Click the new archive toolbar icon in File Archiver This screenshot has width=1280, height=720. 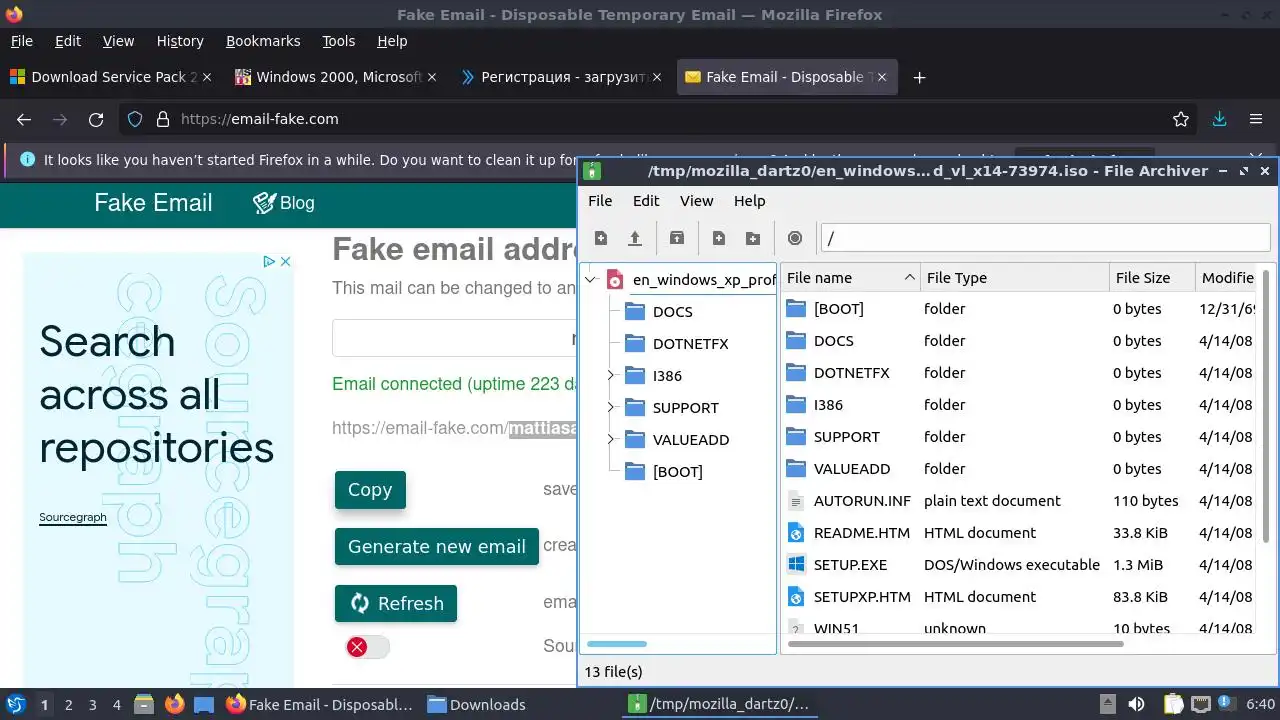point(601,238)
